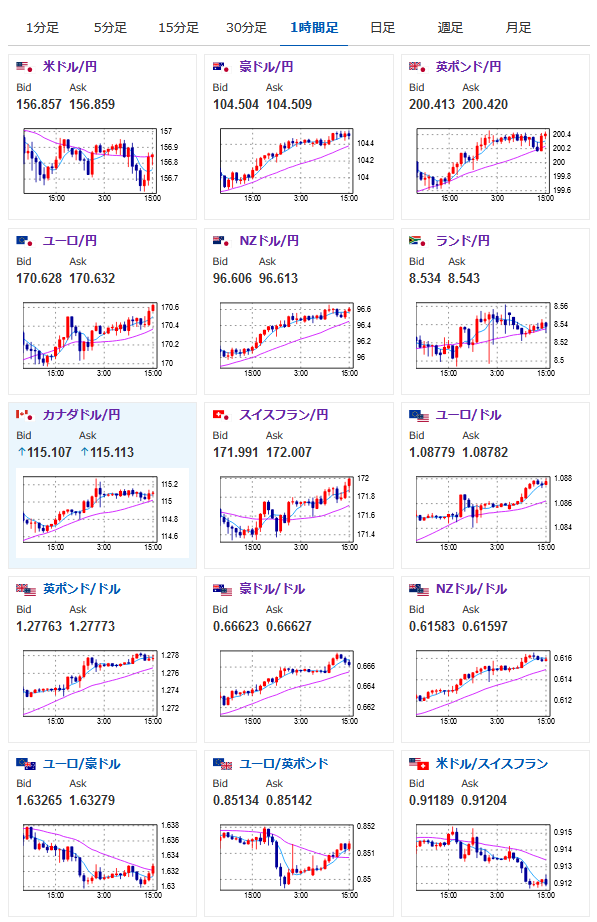Click the Canada flag icon beside カナダドル/円

(24, 415)
